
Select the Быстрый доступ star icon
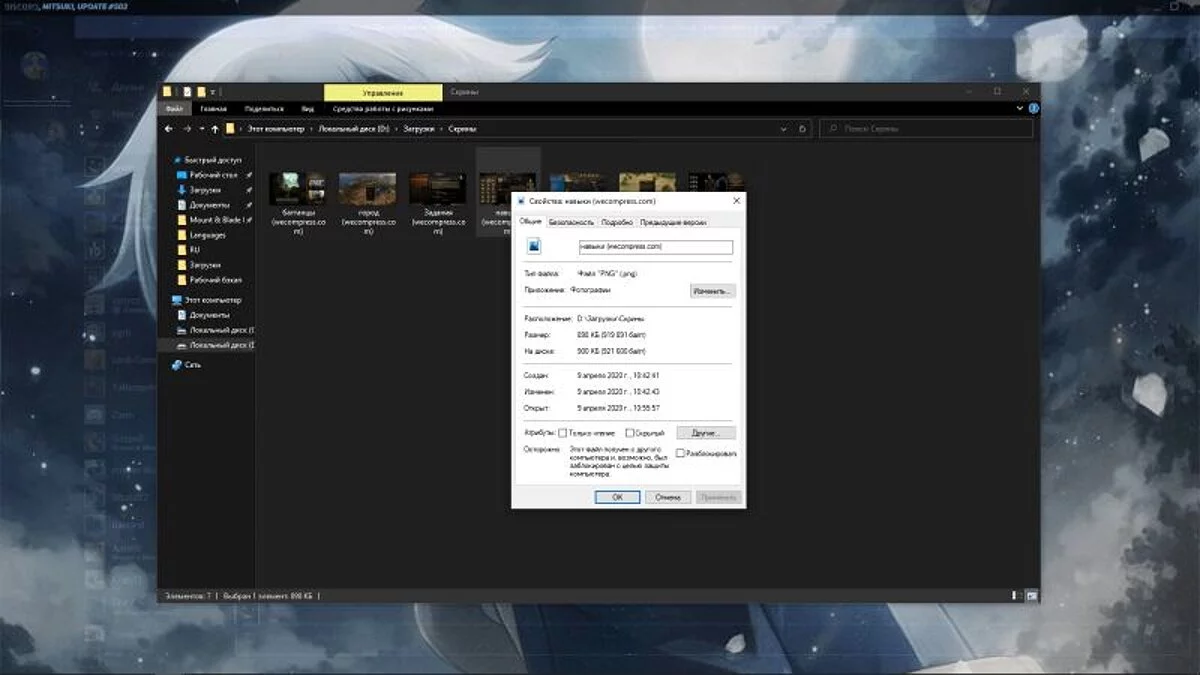(177, 160)
